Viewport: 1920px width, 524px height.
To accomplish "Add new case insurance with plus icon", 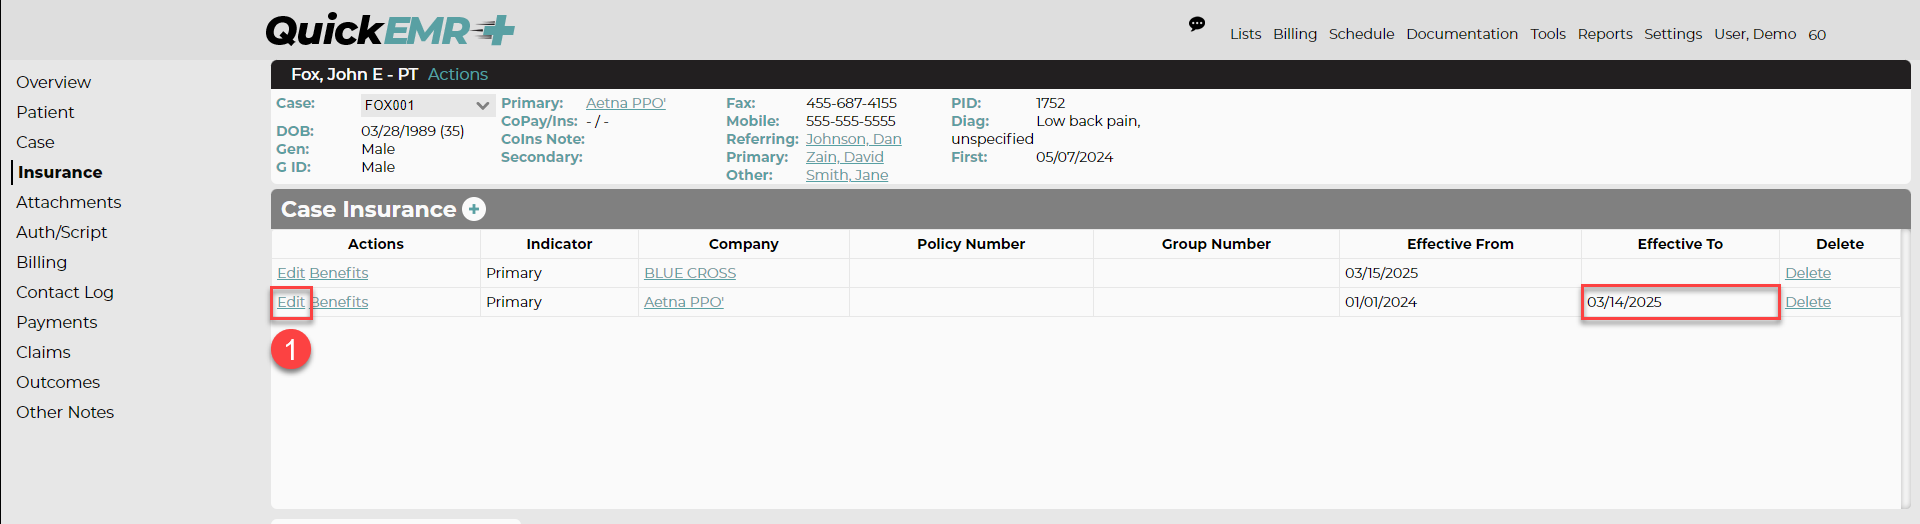I will [x=474, y=209].
